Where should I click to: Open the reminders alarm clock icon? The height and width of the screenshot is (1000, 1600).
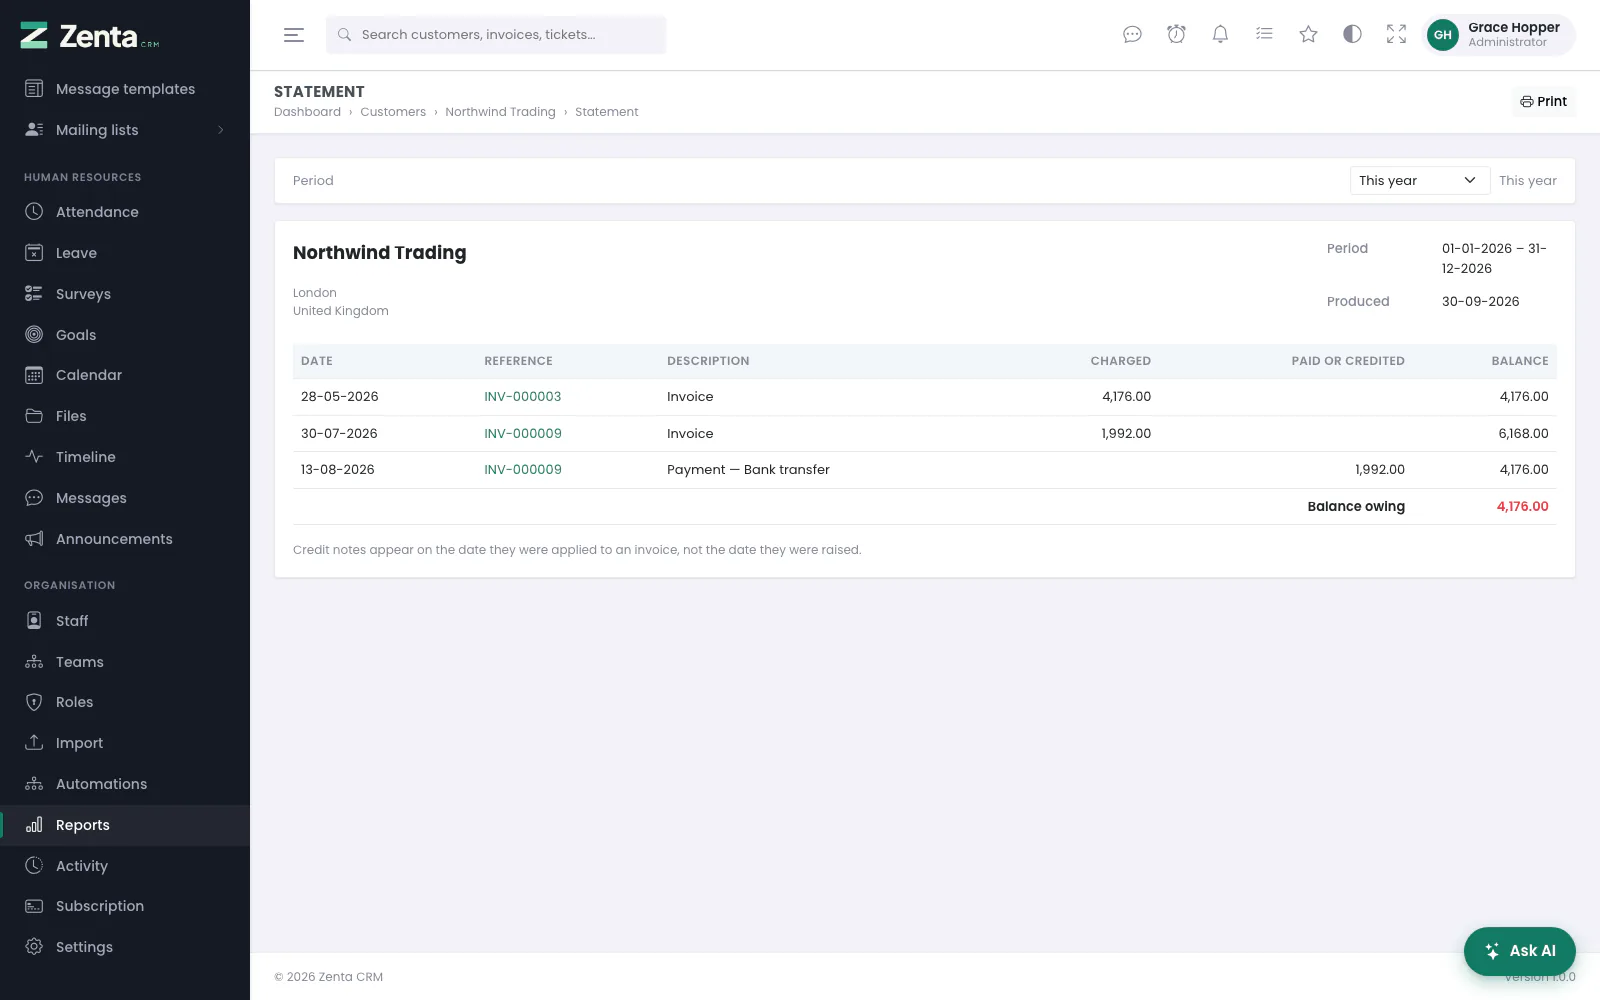pyautogui.click(x=1176, y=35)
